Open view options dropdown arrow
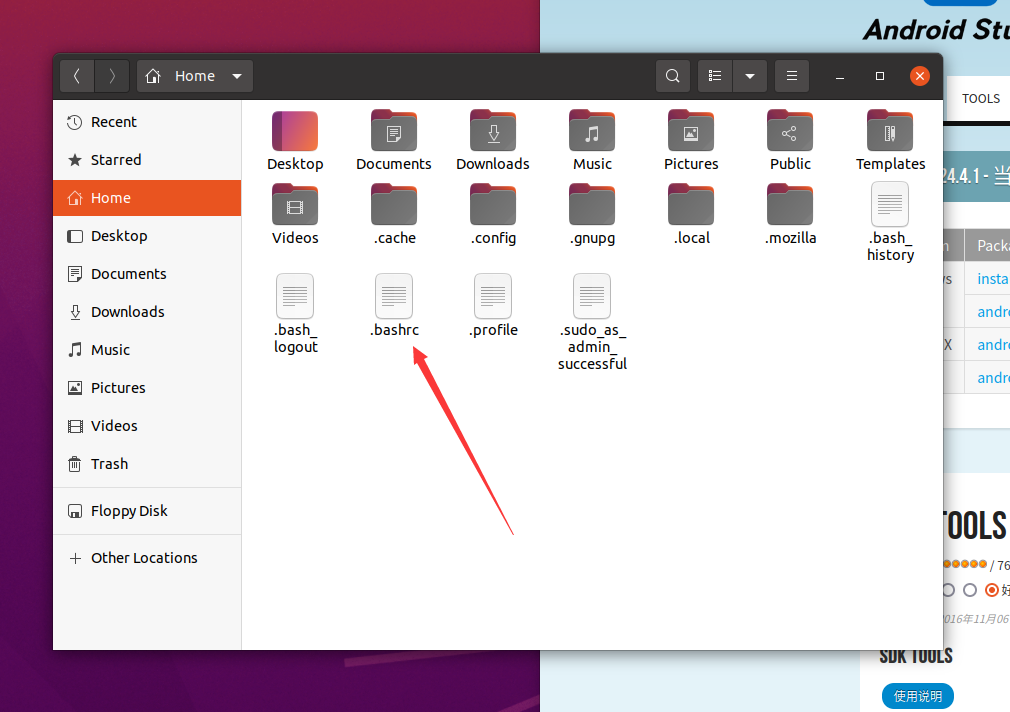The height and width of the screenshot is (712, 1010). click(x=750, y=76)
